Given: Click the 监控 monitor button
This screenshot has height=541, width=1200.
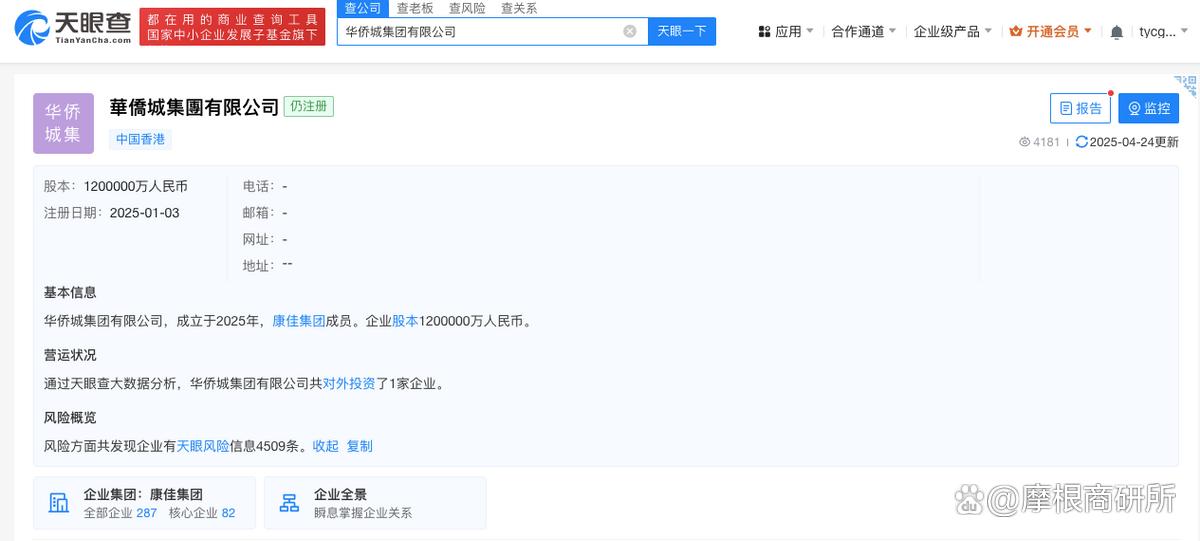Looking at the screenshot, I should (x=1148, y=108).
